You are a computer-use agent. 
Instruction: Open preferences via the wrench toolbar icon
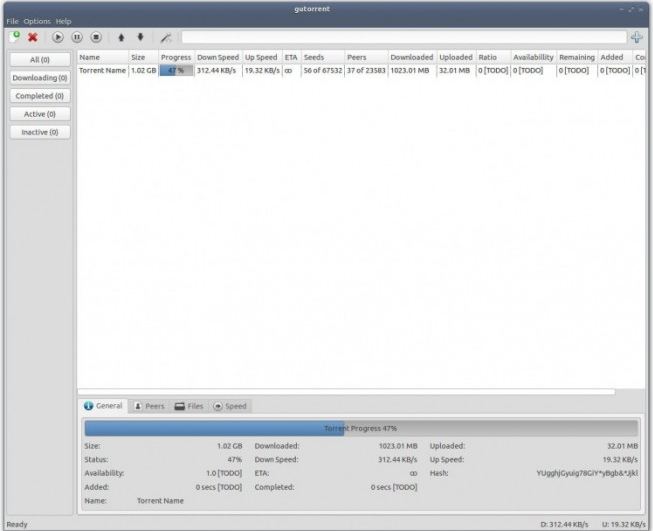click(166, 37)
